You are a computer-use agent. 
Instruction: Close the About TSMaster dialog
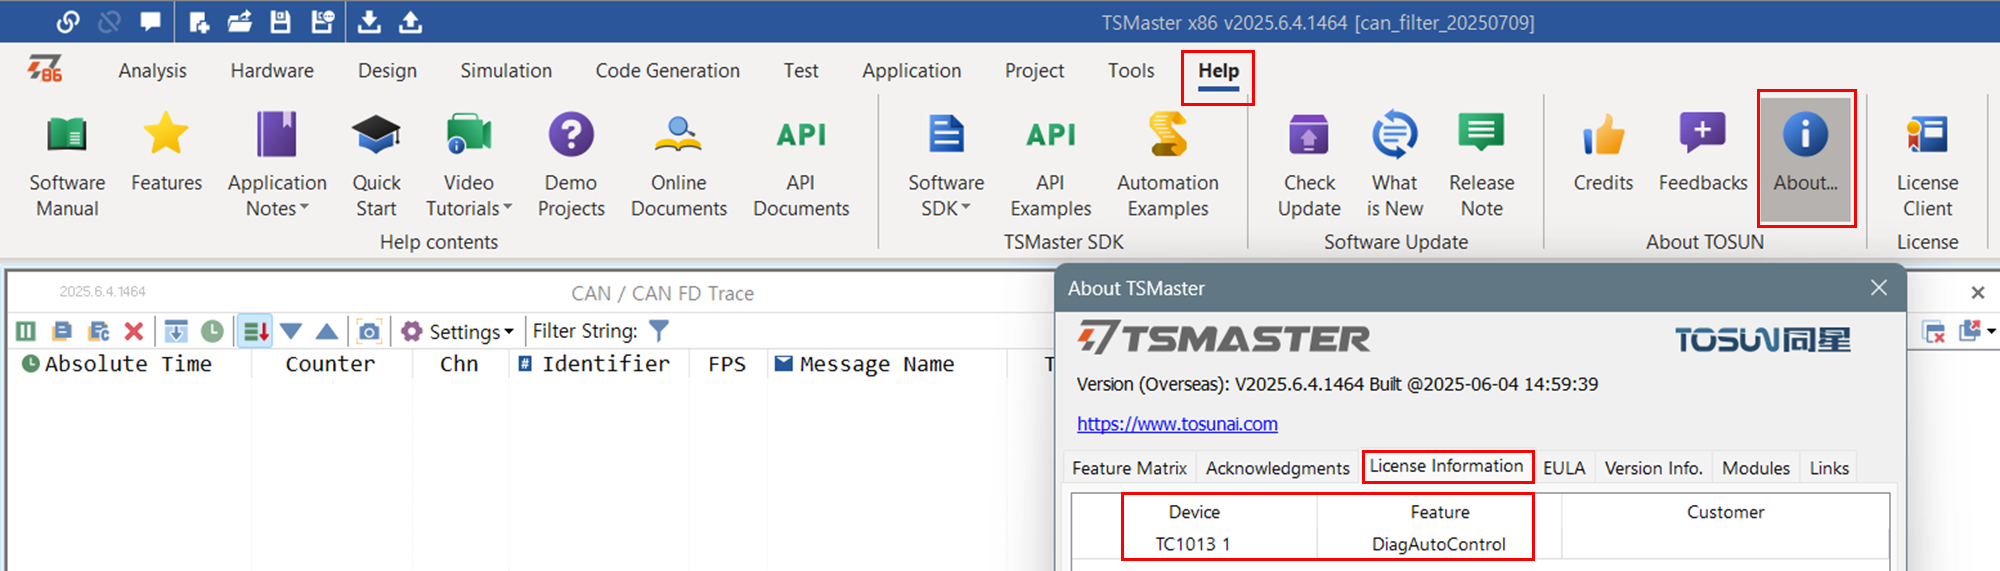click(1879, 288)
